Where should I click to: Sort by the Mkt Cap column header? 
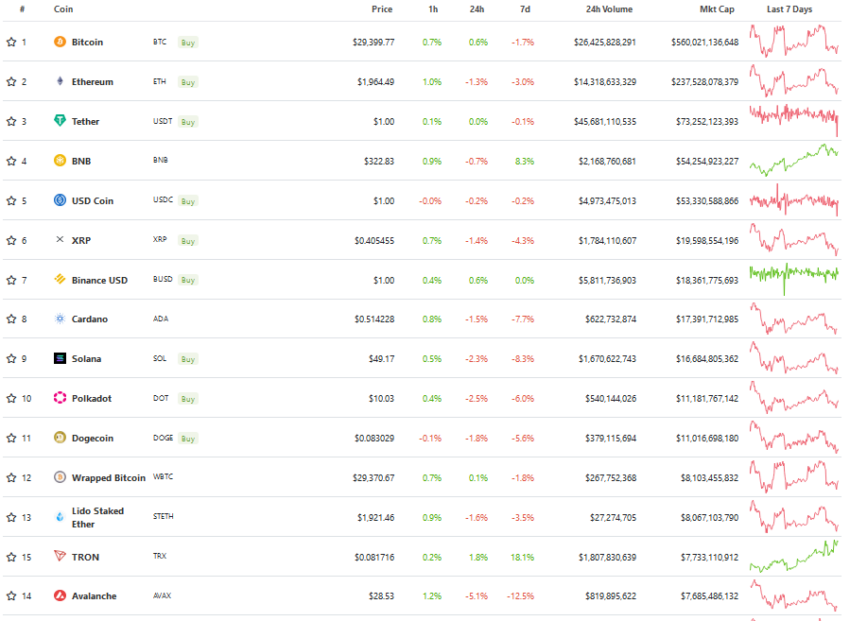coord(717,9)
